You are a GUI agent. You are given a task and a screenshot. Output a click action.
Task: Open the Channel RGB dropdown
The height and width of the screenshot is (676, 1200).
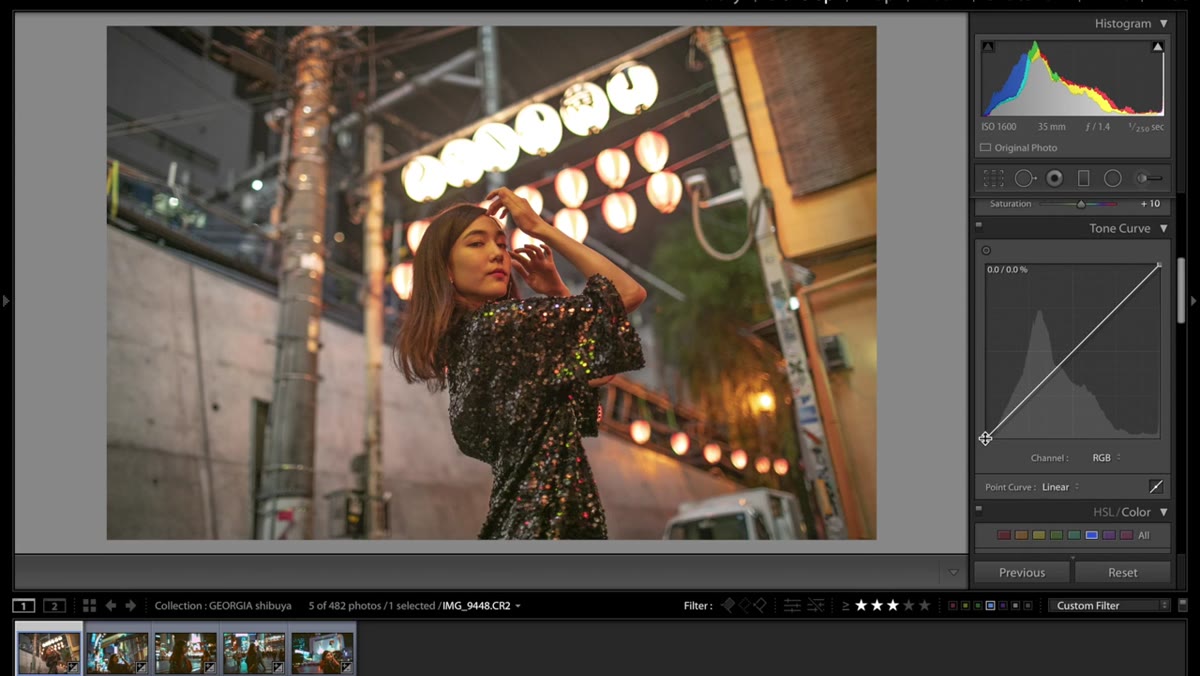[1106, 458]
